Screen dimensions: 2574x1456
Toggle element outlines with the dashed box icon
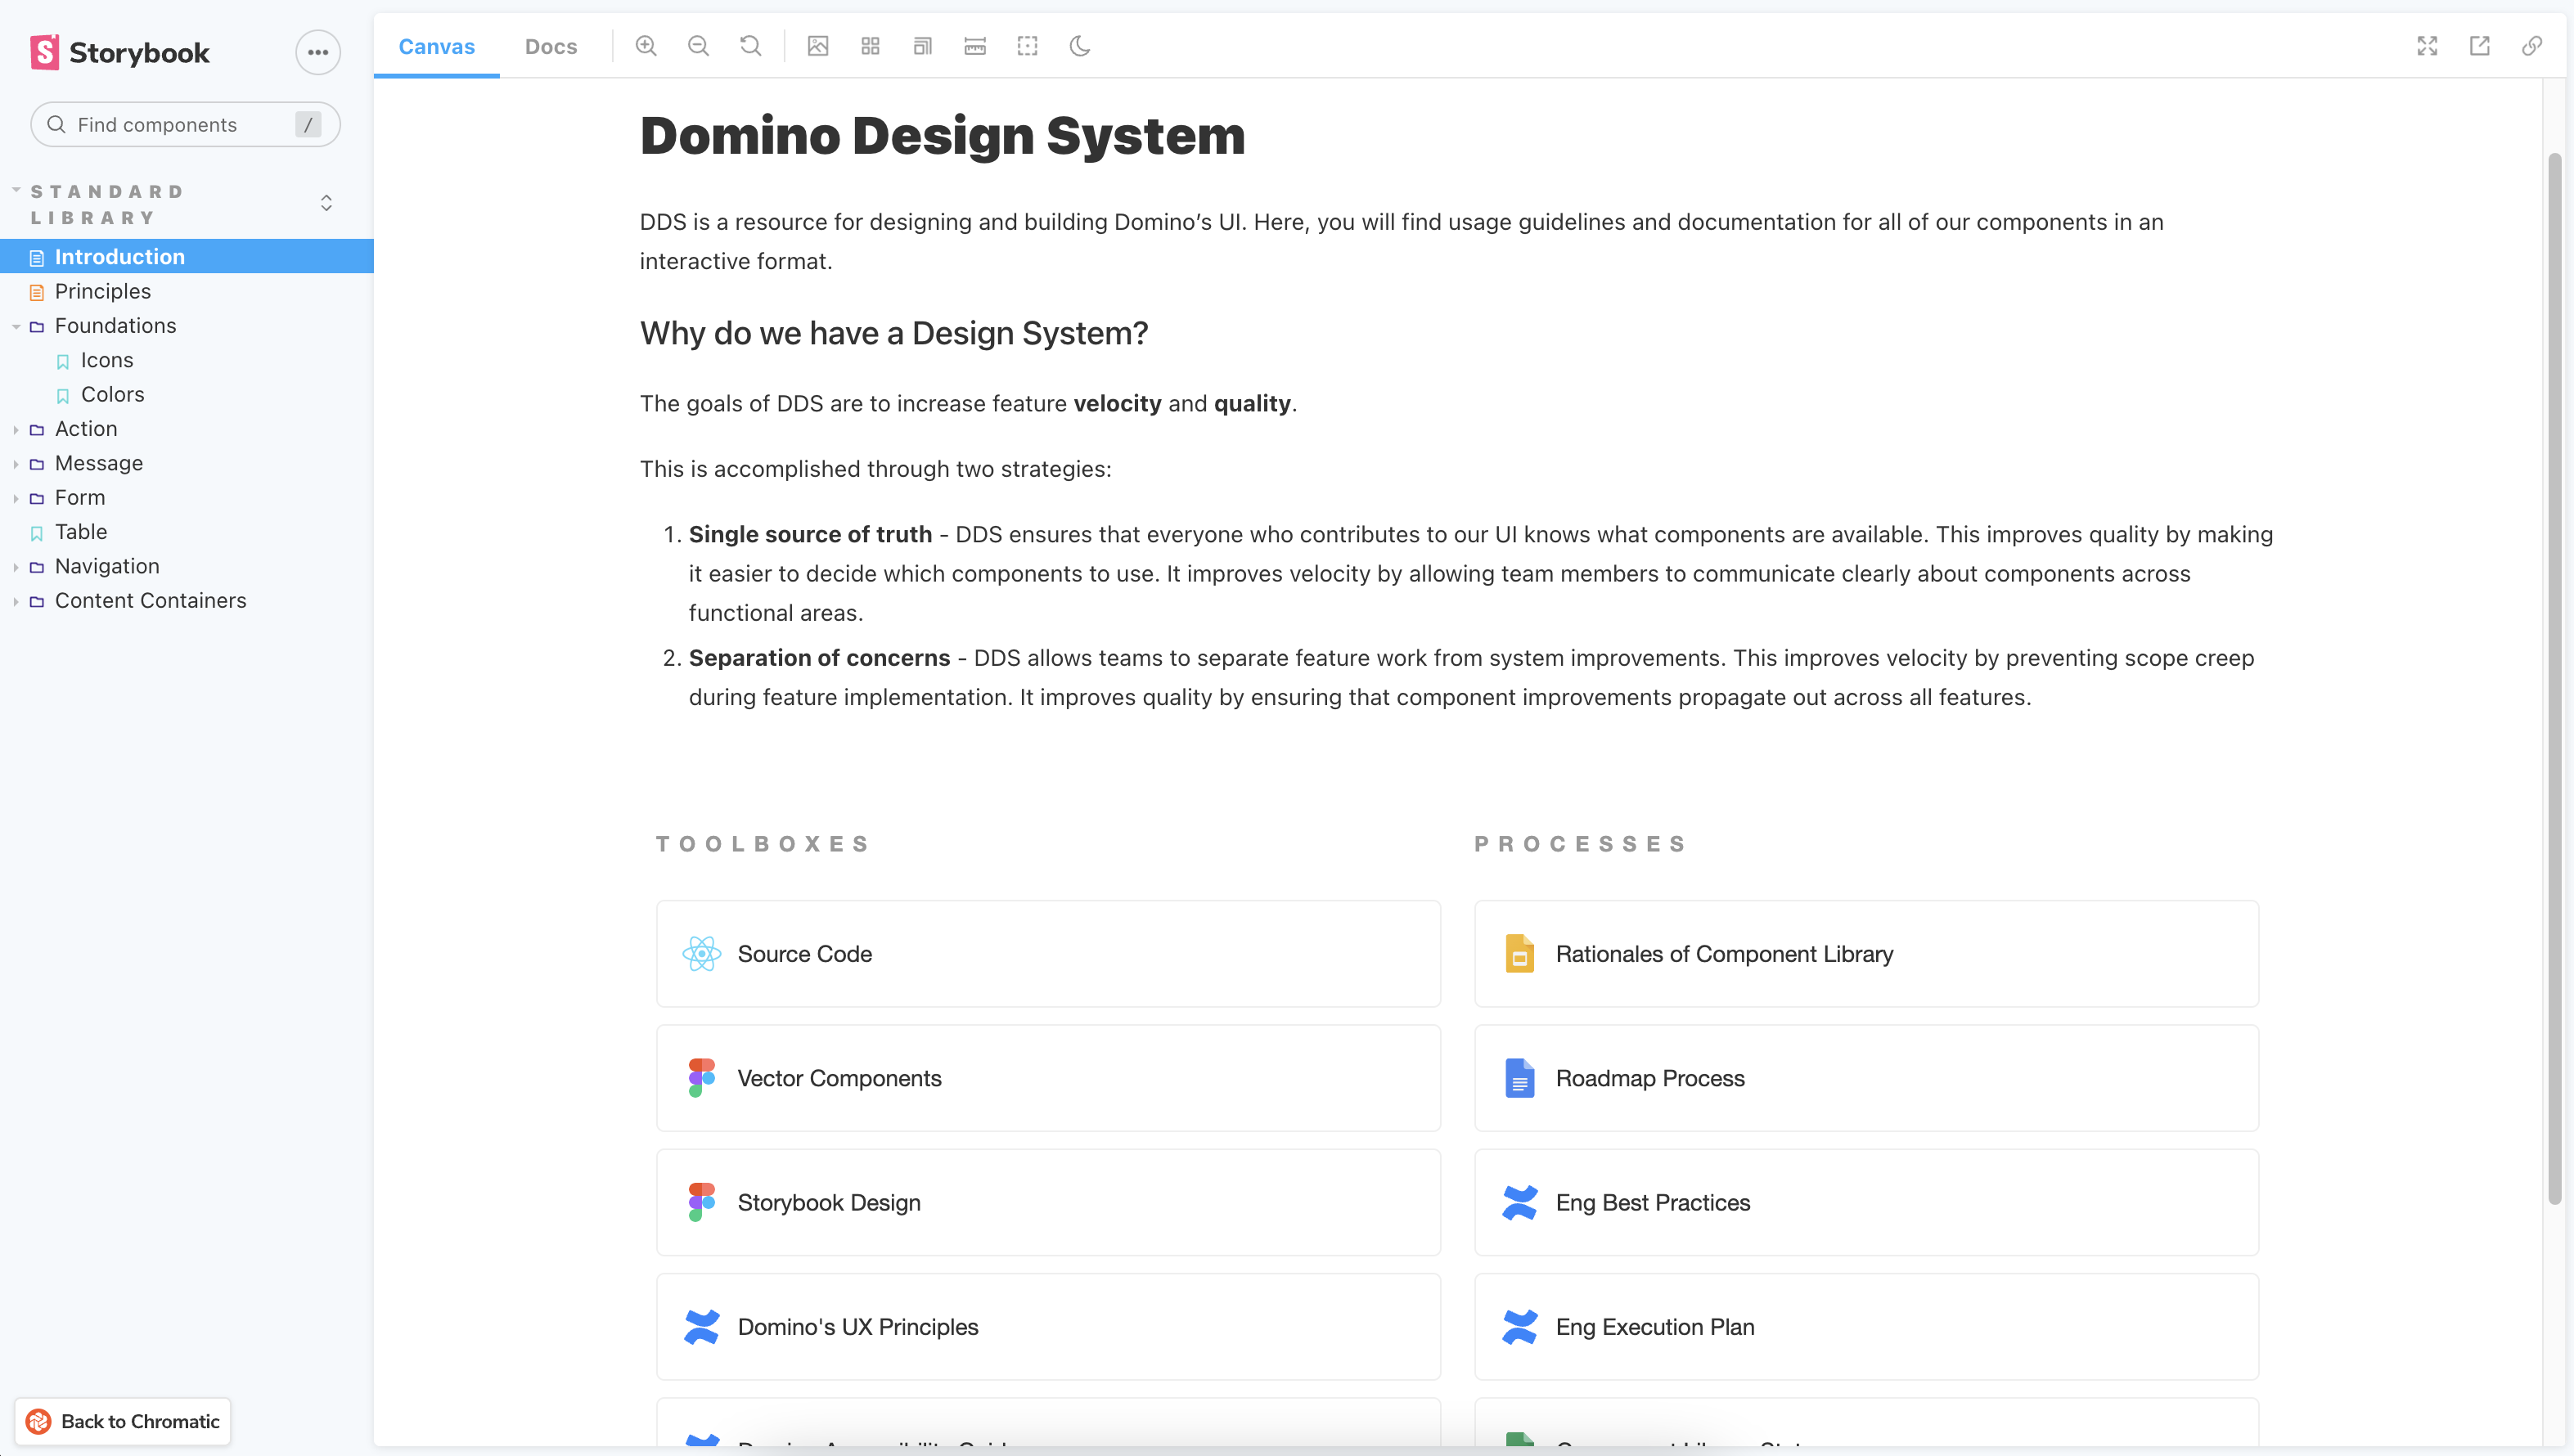click(x=1027, y=46)
